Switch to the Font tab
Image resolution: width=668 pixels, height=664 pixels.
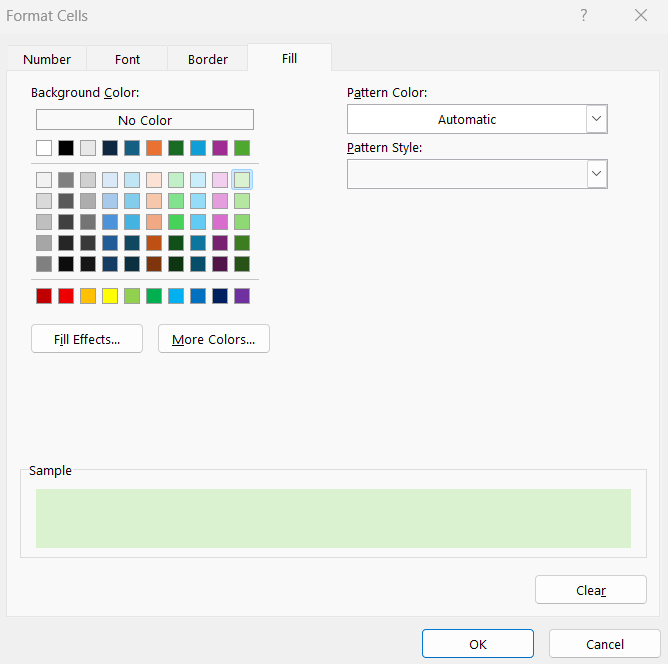pos(127,59)
